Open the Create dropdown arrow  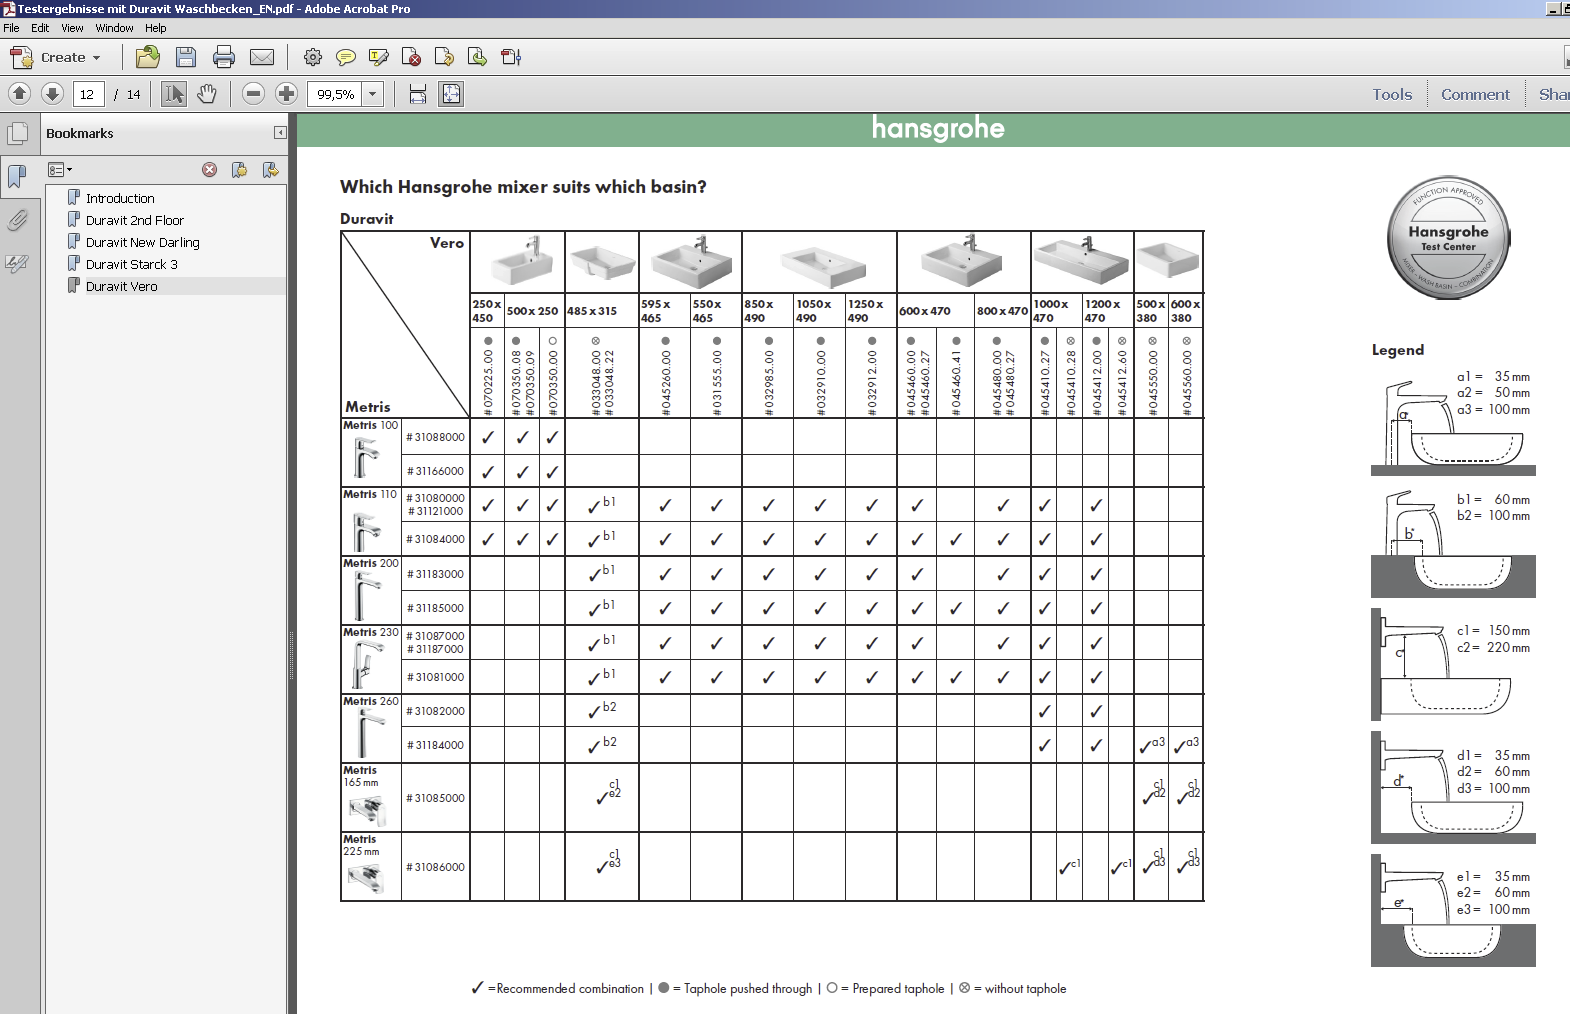pos(96,58)
